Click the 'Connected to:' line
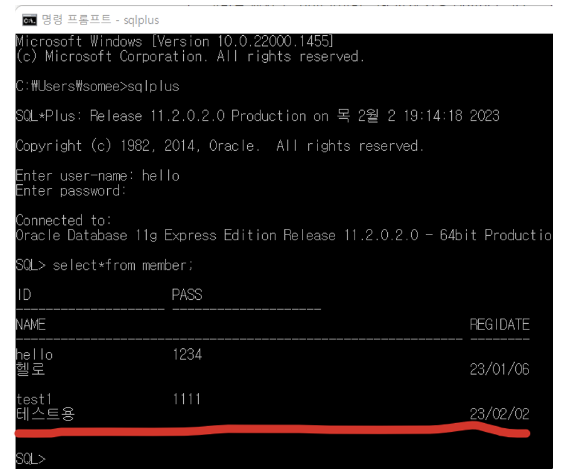This screenshot has width=561, height=470. click(64, 220)
